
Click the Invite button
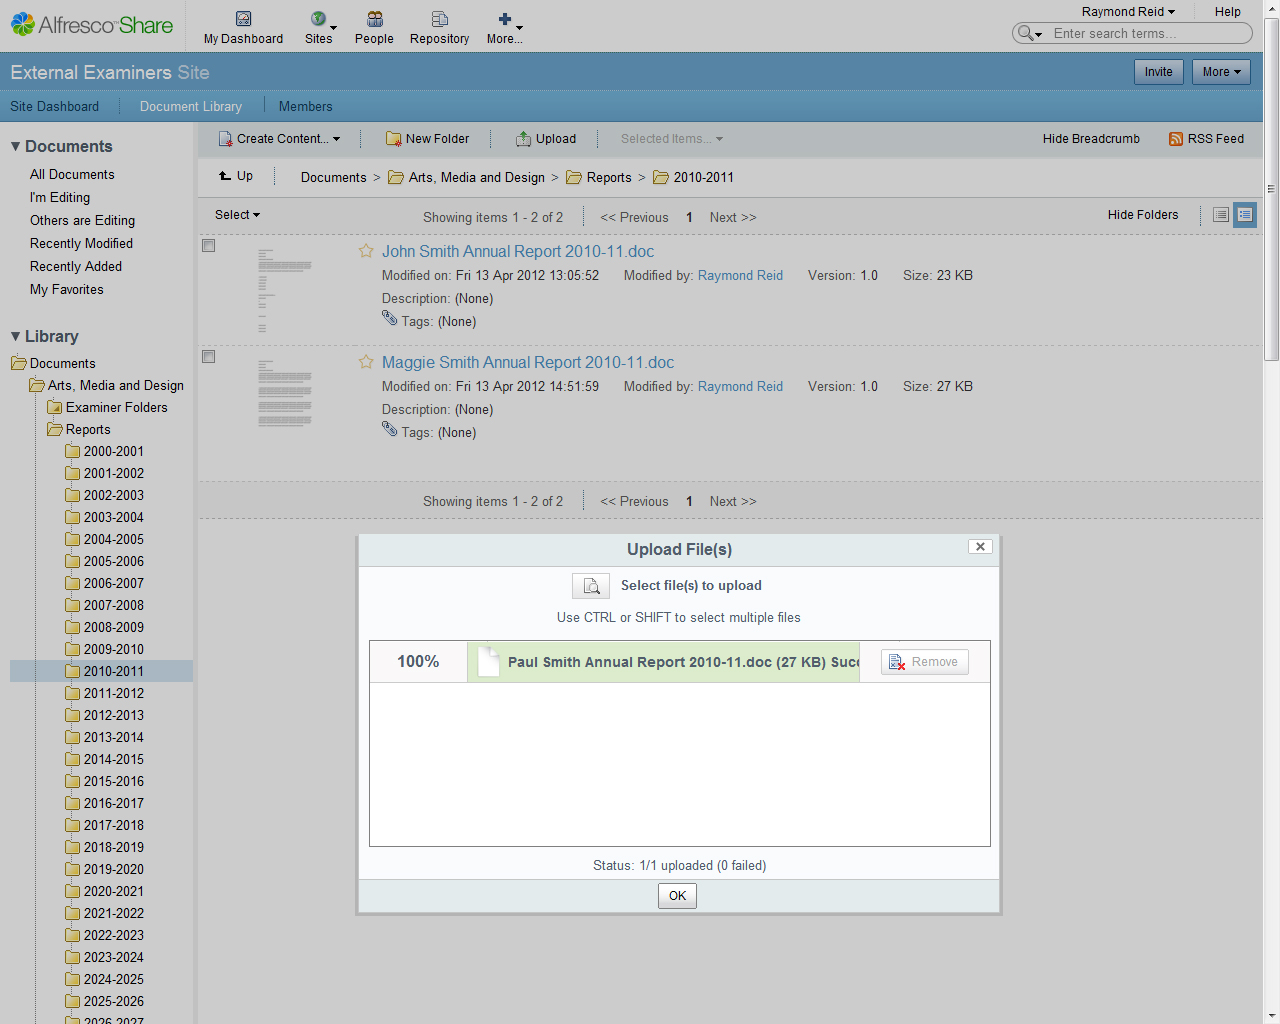(x=1158, y=71)
